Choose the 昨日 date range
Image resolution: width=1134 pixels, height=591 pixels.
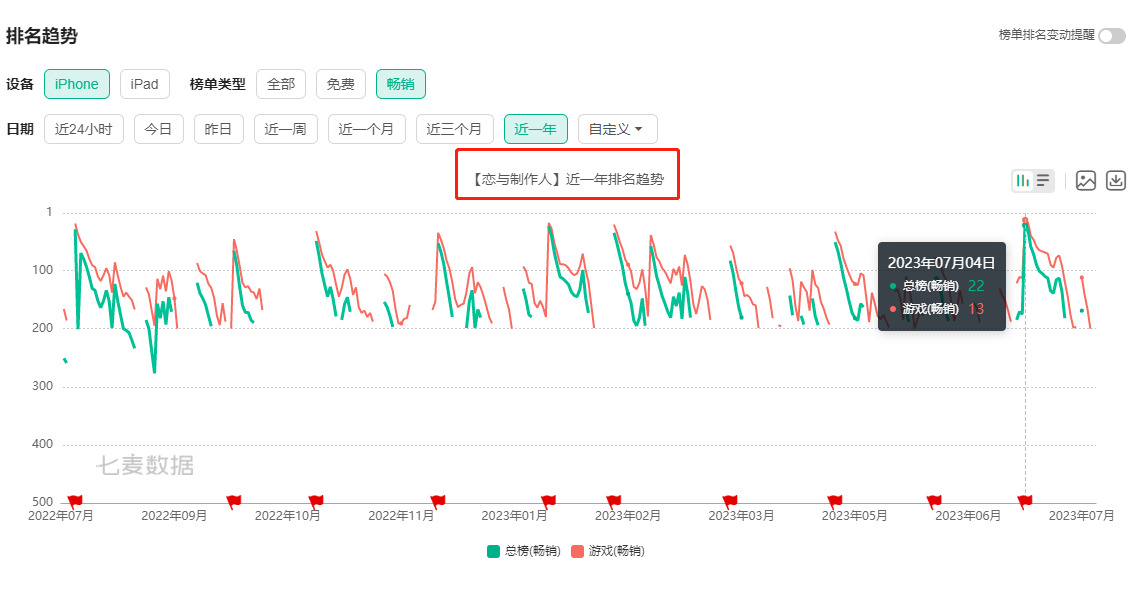click(x=218, y=129)
